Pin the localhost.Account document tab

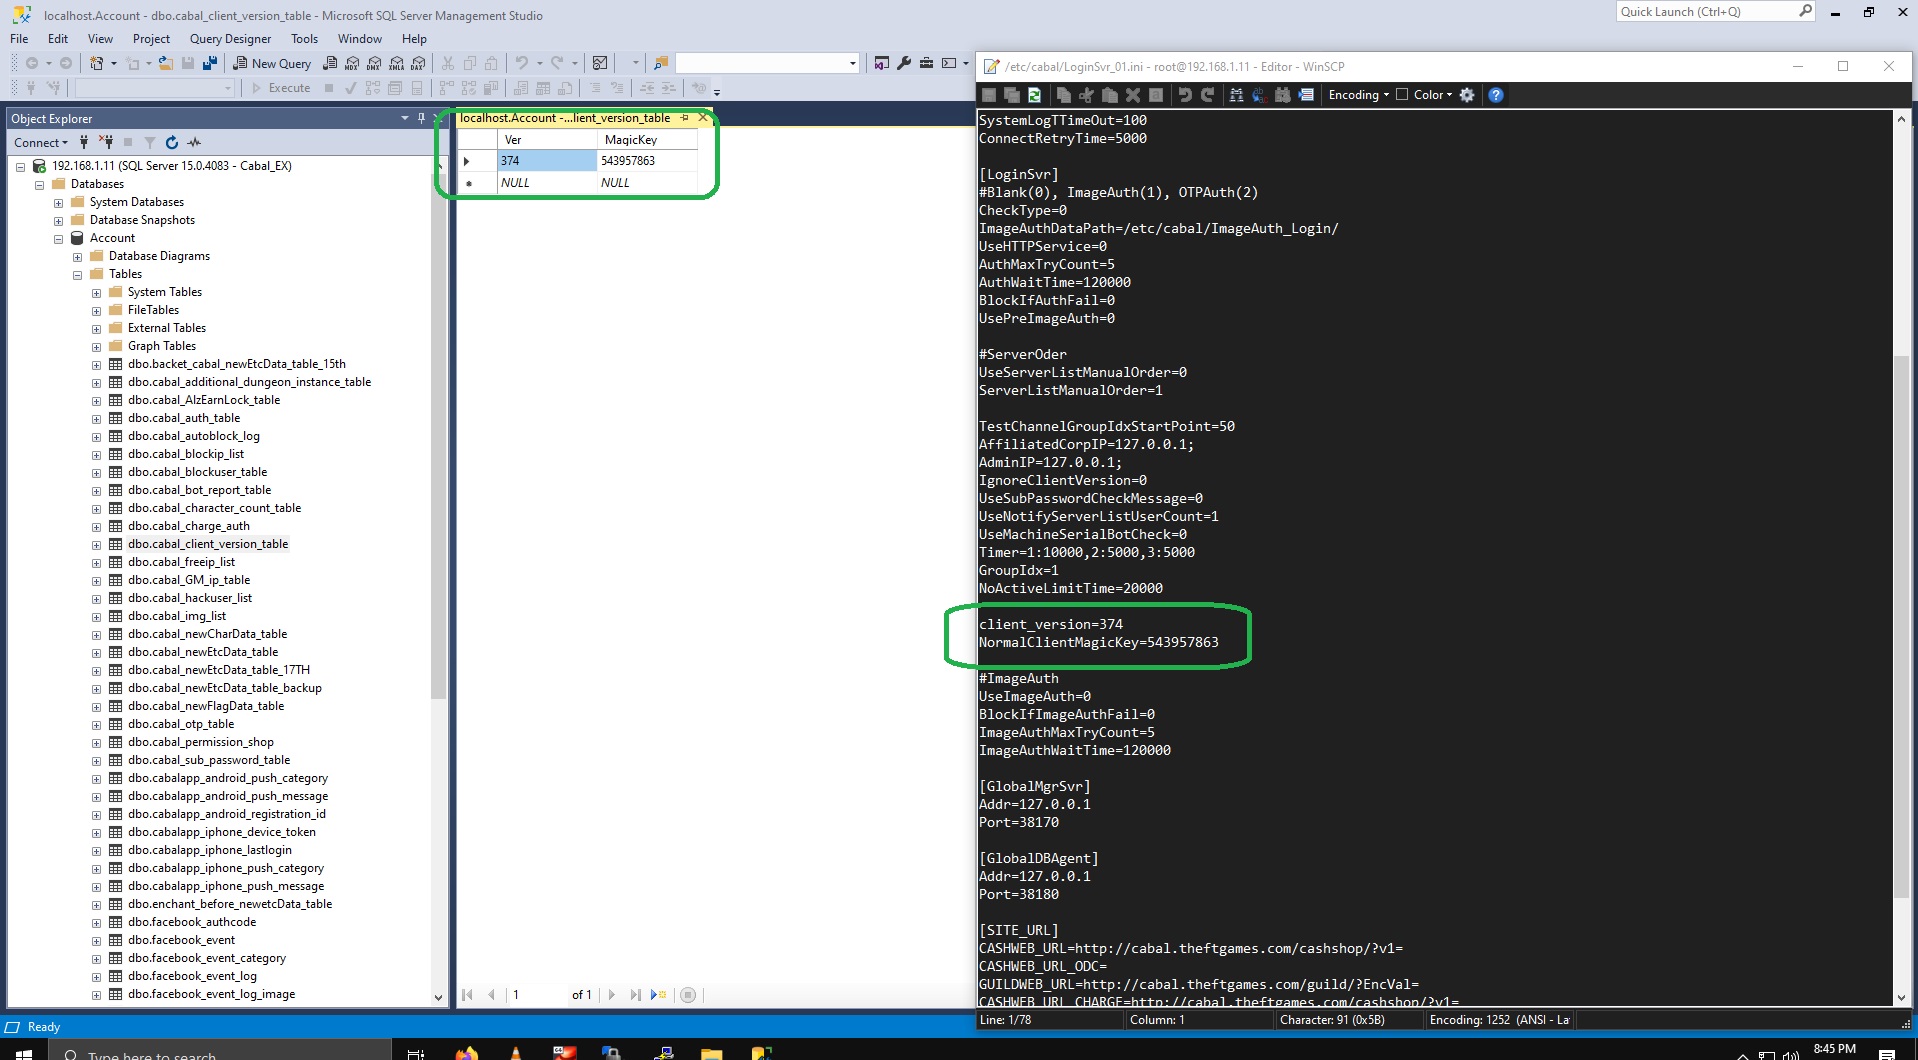point(685,118)
